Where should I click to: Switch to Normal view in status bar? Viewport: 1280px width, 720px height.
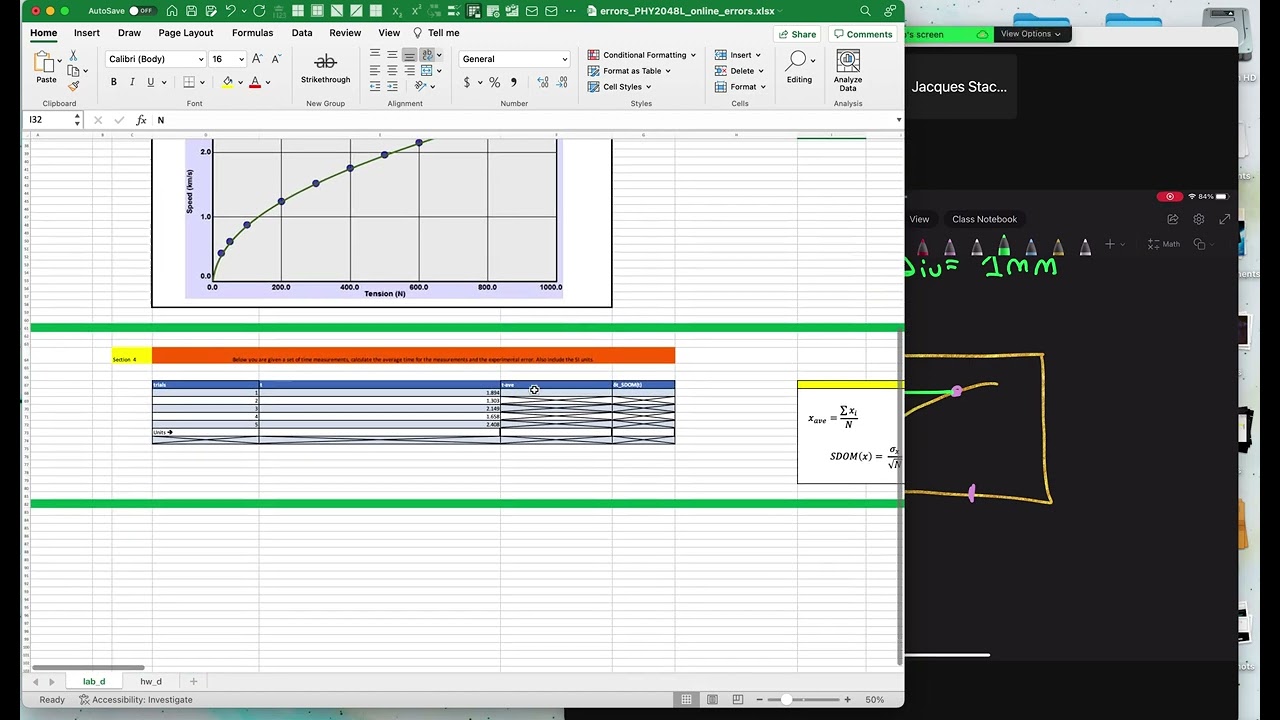click(x=686, y=699)
